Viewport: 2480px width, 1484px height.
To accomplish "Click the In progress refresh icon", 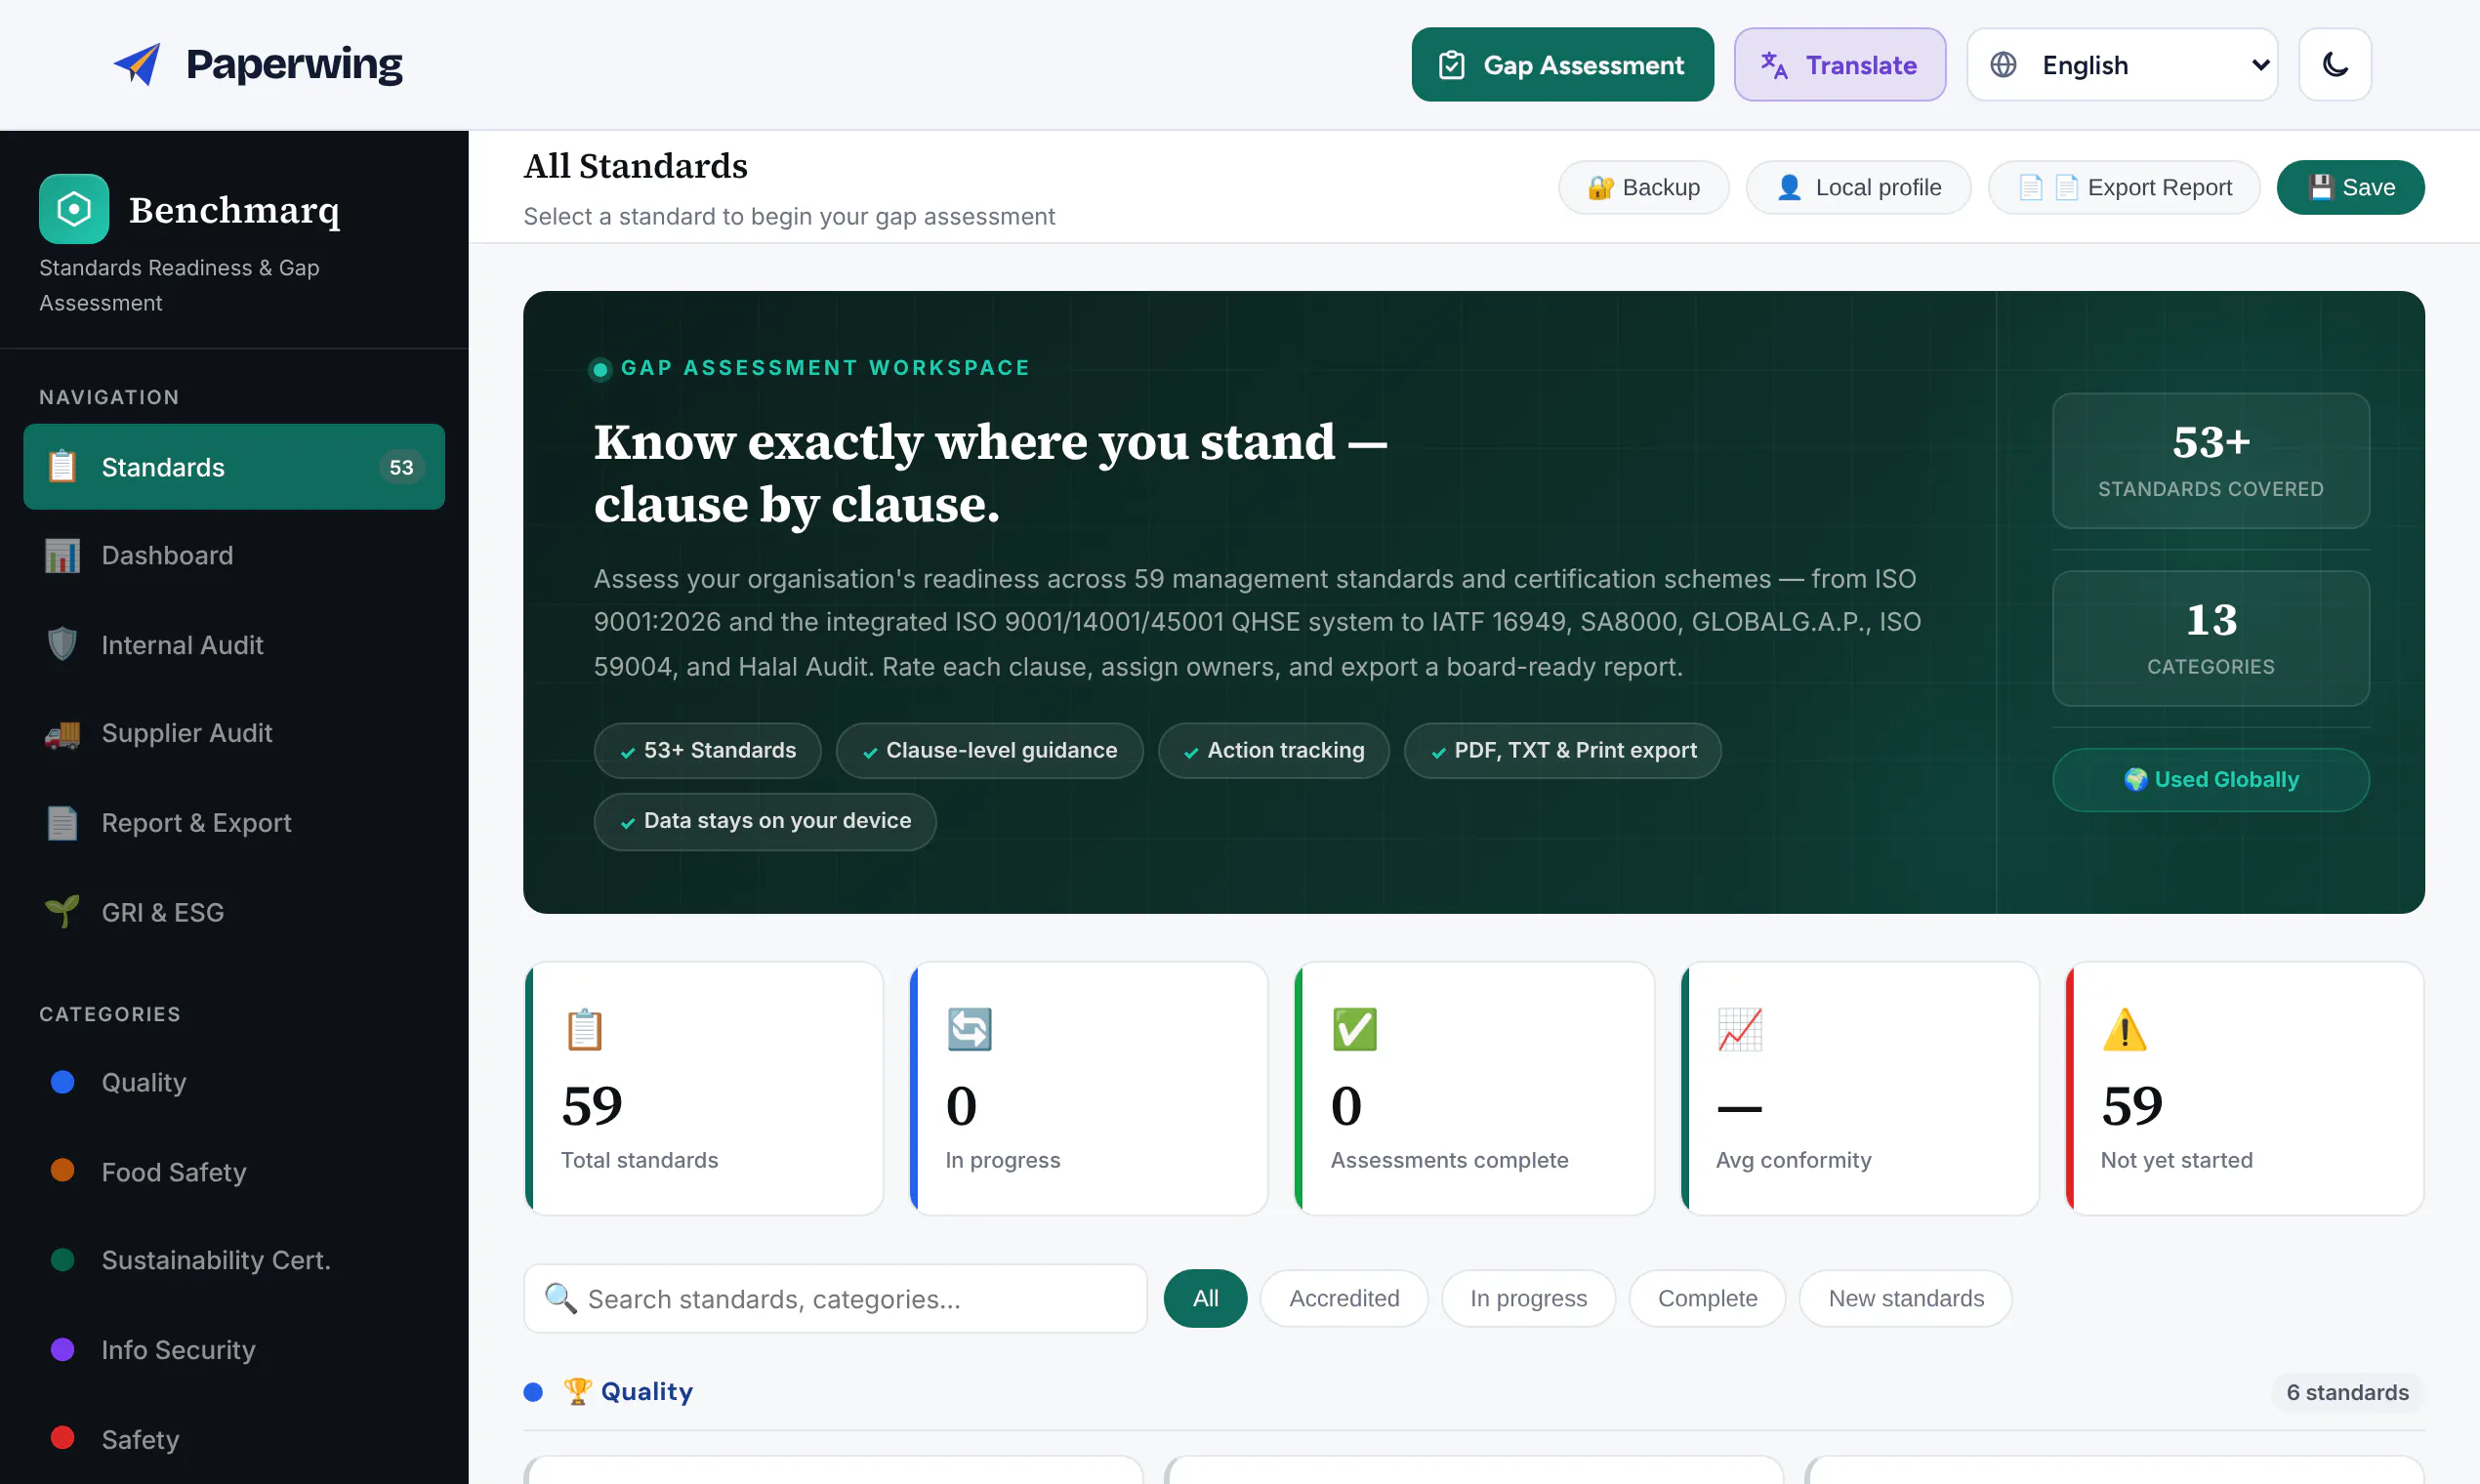I will [969, 1029].
